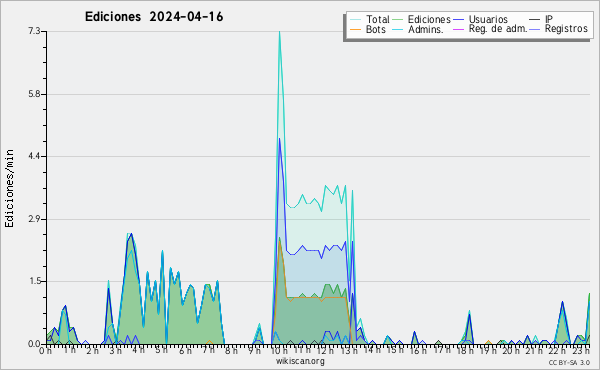
Task: Click the y-axis value 0.0
Action: pos(34,344)
